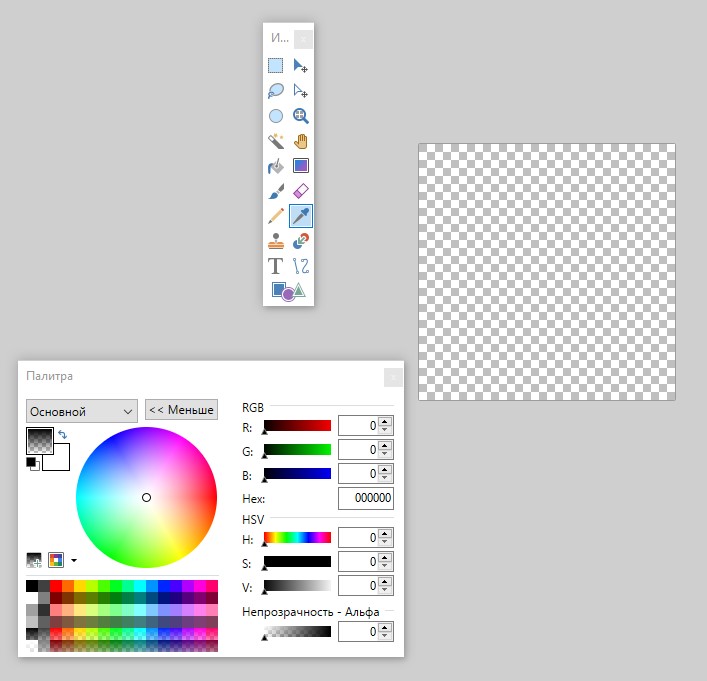
Task: Select the Shapes tool
Action: (289, 291)
